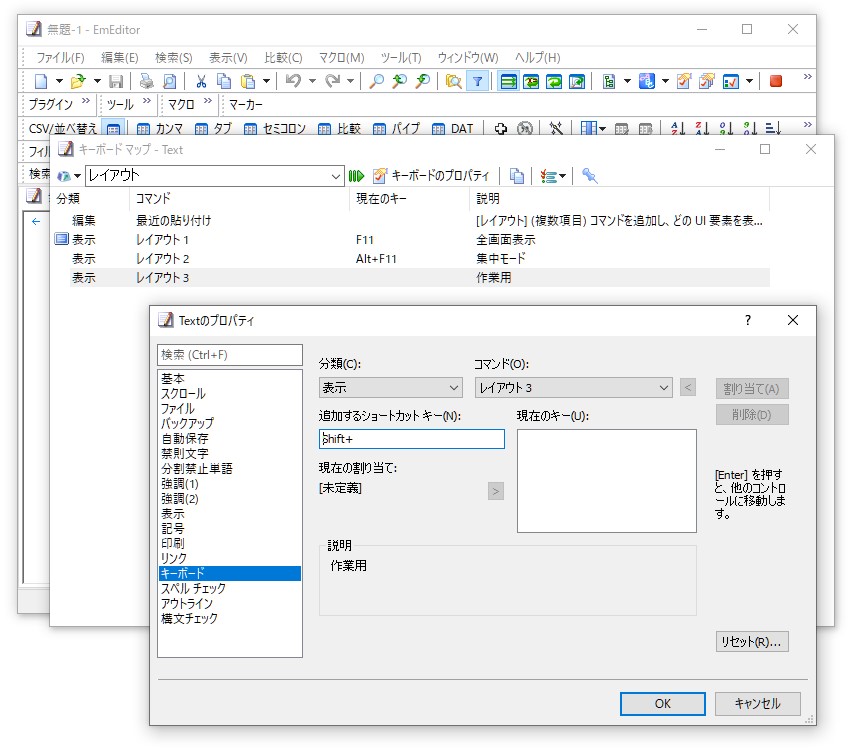The height and width of the screenshot is (751, 852).
Task: Open the ファイル(F) menu
Action: click(60, 58)
